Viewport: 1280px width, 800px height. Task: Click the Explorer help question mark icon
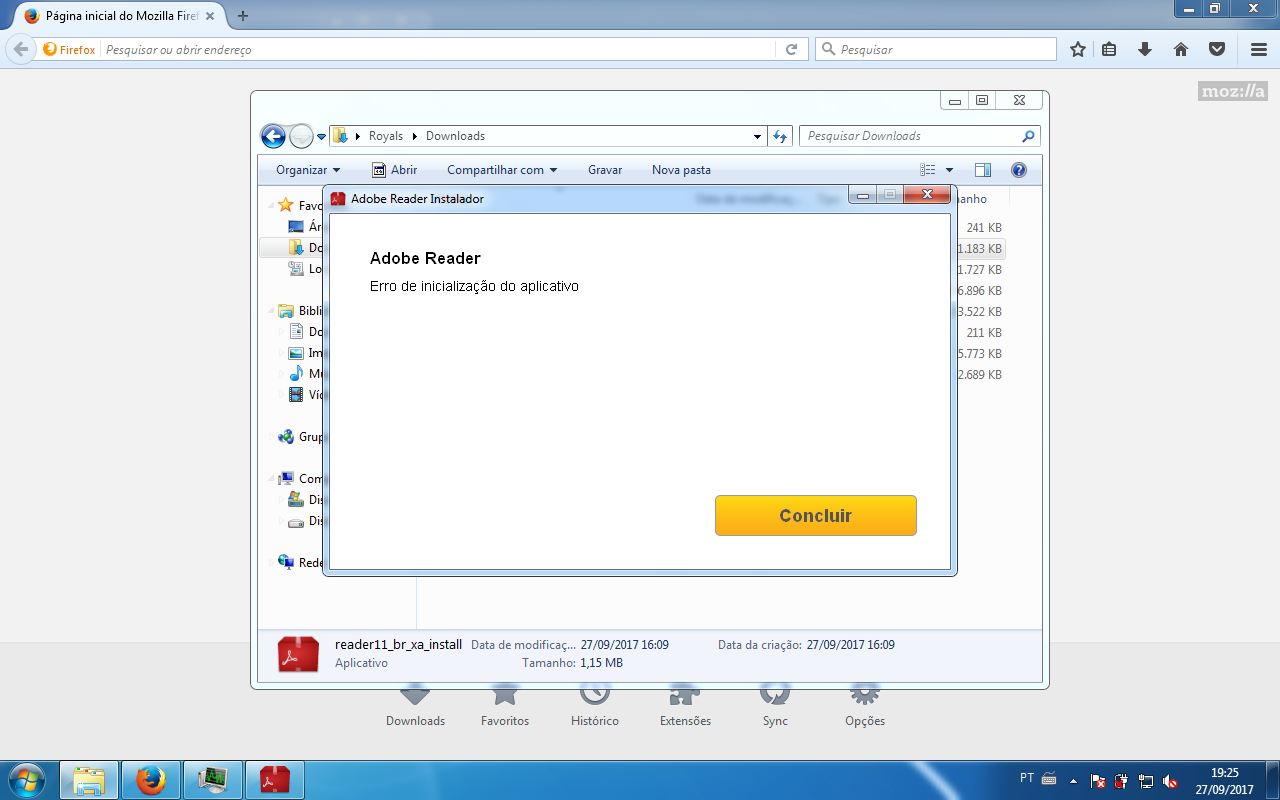click(x=1019, y=170)
